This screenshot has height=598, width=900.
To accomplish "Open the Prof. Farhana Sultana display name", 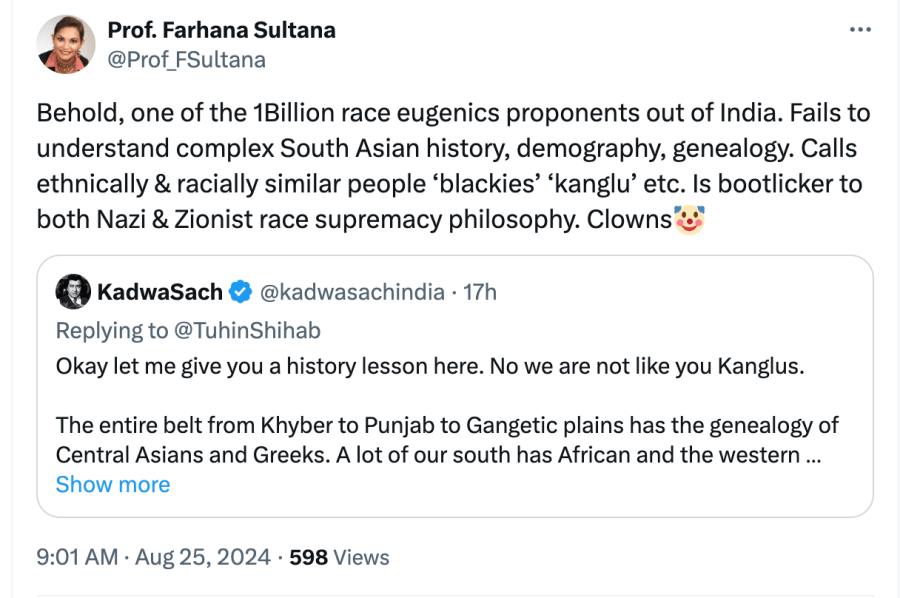I will click(221, 30).
